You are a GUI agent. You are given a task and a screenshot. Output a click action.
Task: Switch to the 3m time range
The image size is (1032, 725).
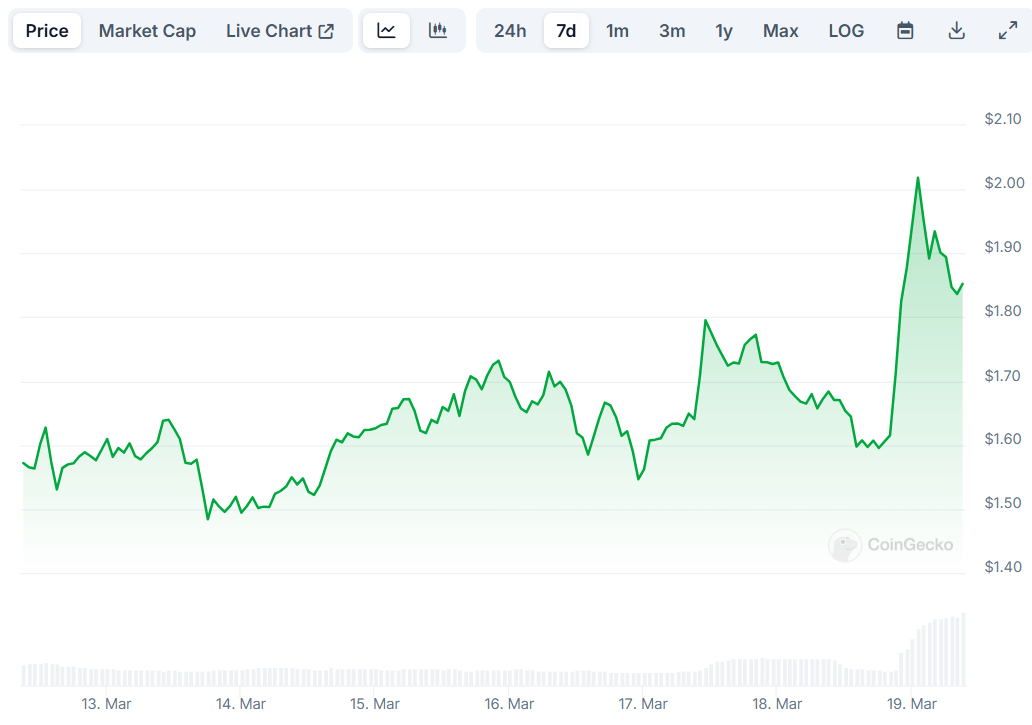pyautogui.click(x=672, y=31)
